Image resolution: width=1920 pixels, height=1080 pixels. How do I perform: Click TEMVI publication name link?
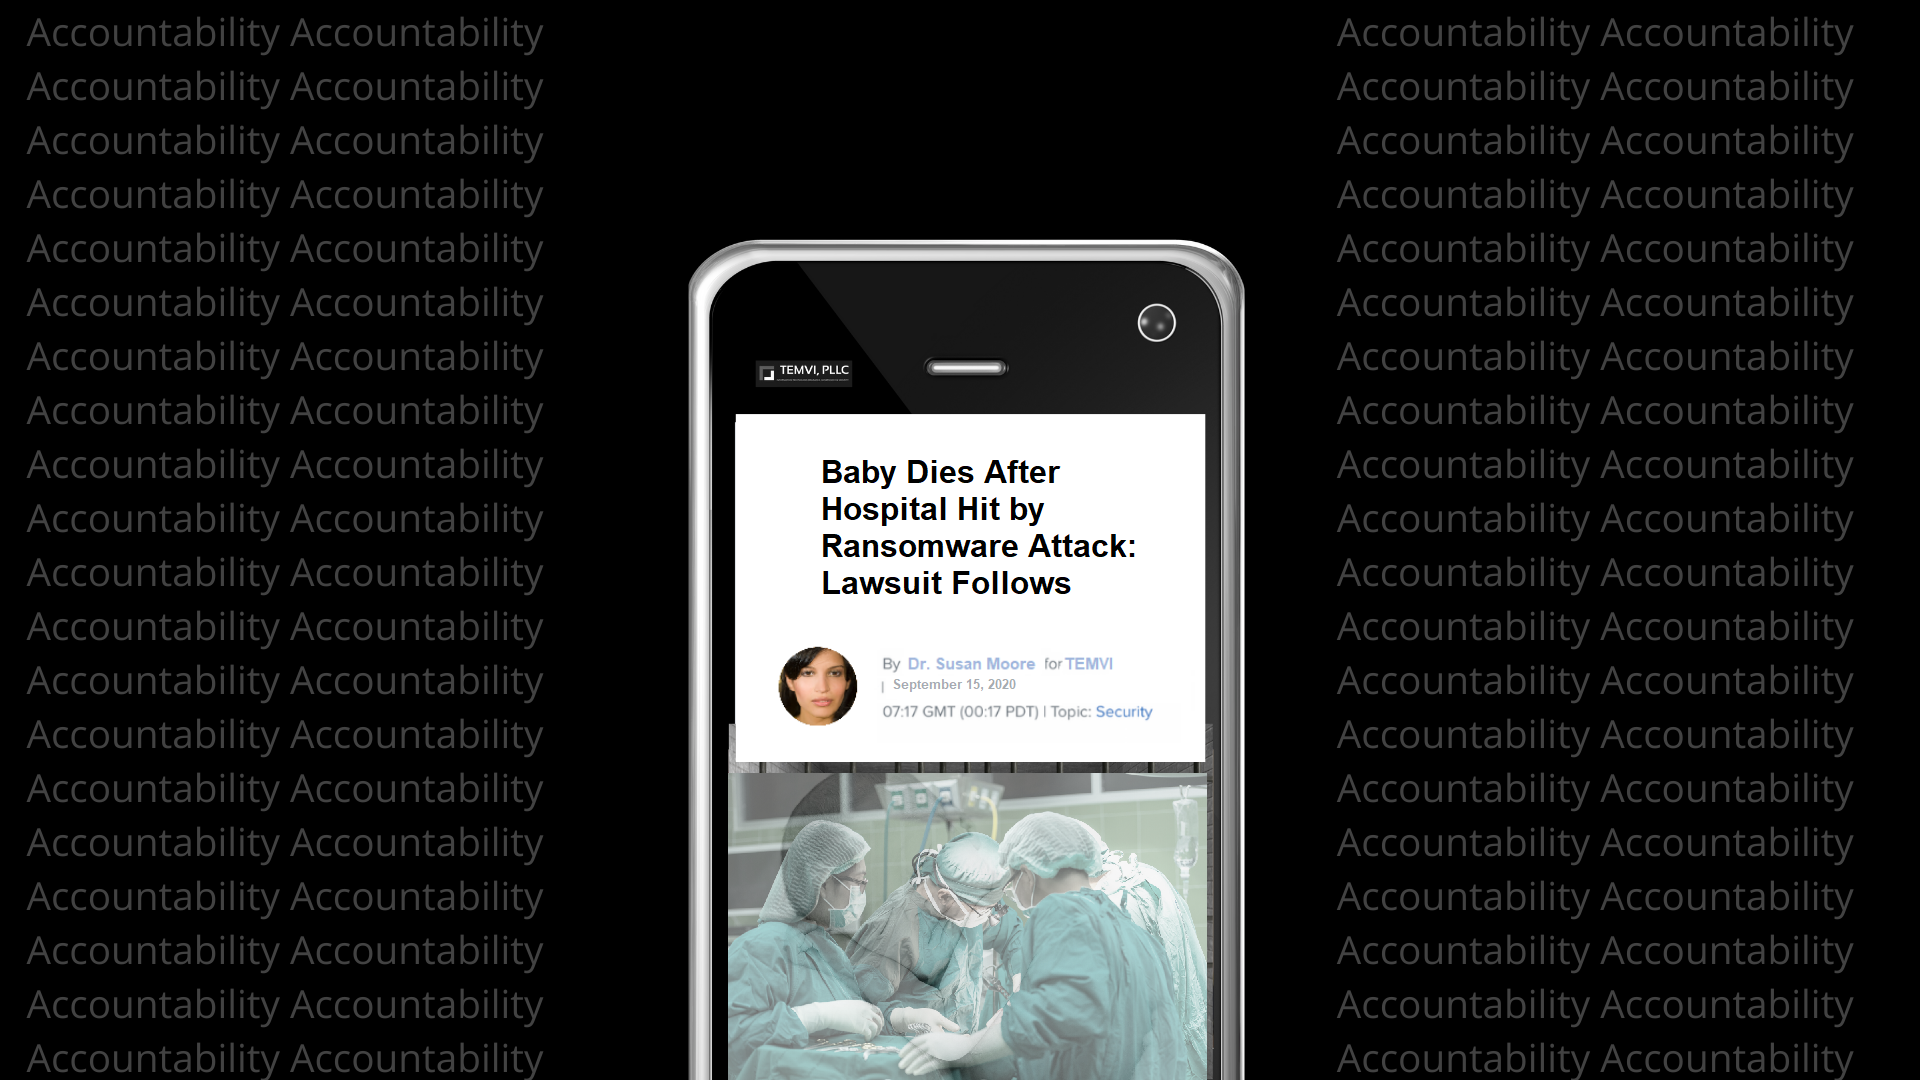click(x=1089, y=663)
